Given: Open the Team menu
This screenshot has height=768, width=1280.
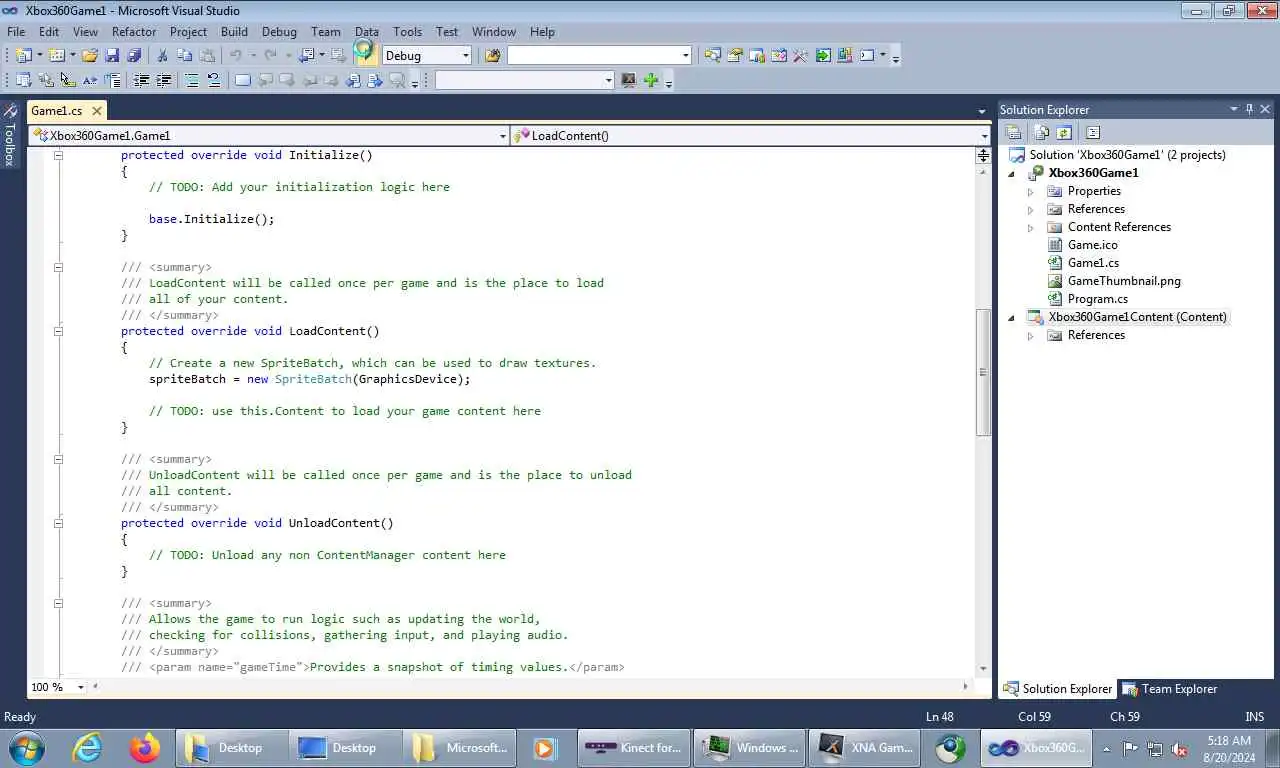Looking at the screenshot, I should (326, 31).
